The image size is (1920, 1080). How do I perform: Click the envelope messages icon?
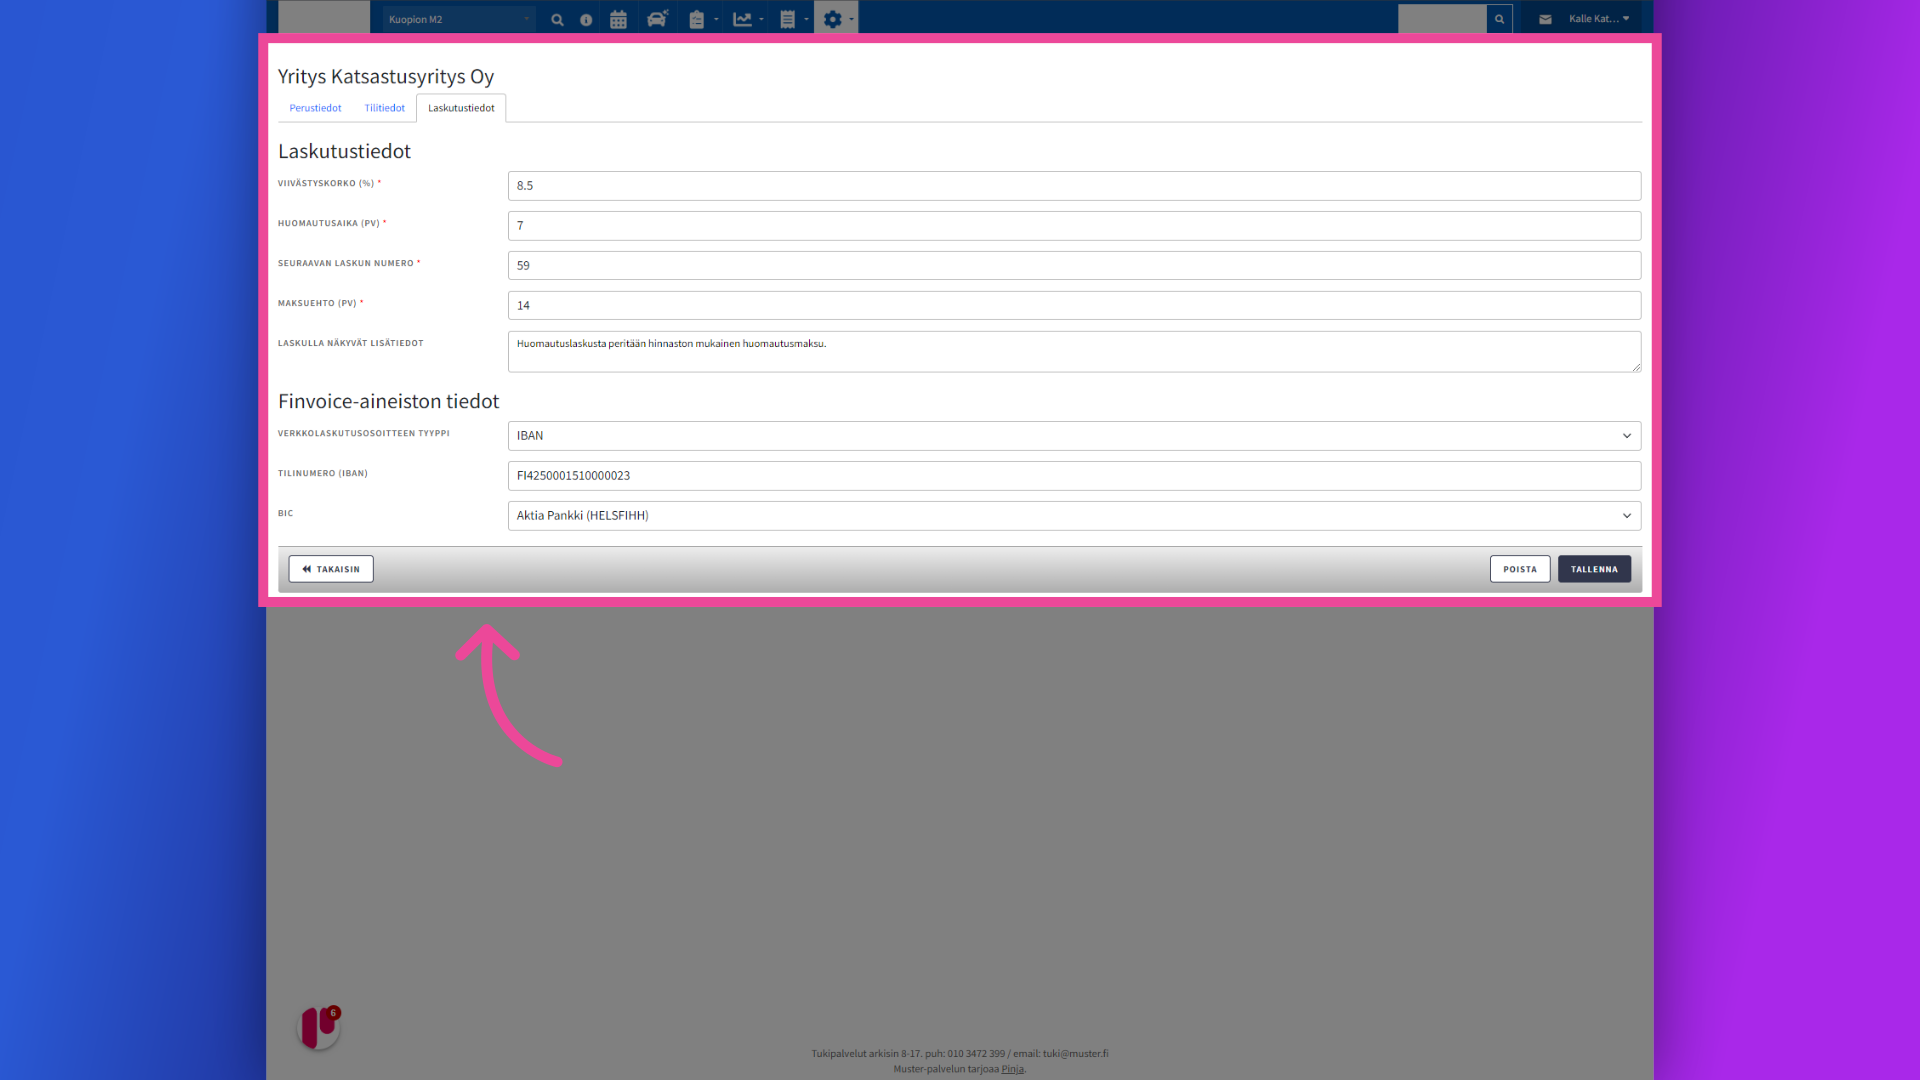(x=1545, y=19)
